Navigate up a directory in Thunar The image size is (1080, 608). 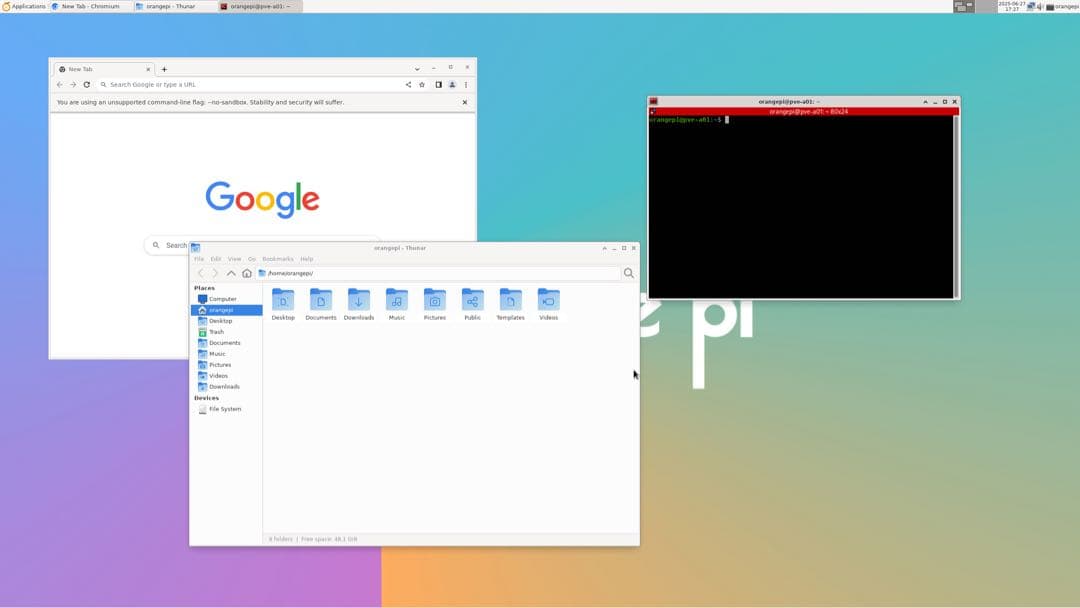(231, 272)
